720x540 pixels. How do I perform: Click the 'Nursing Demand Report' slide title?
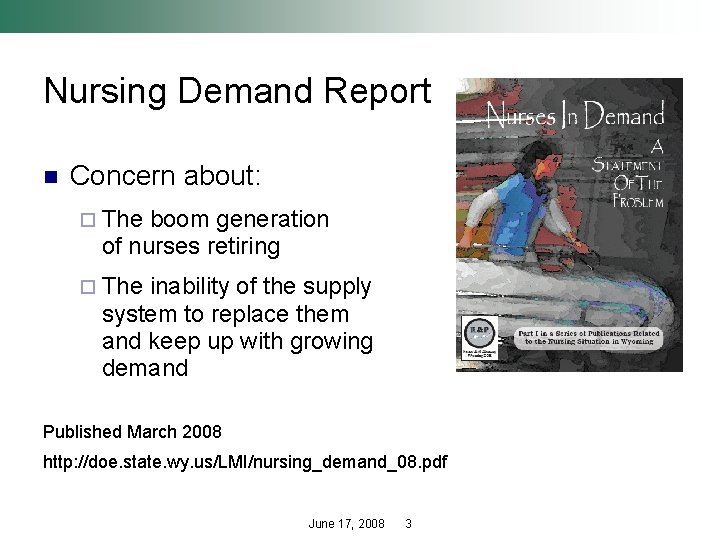coord(237,92)
